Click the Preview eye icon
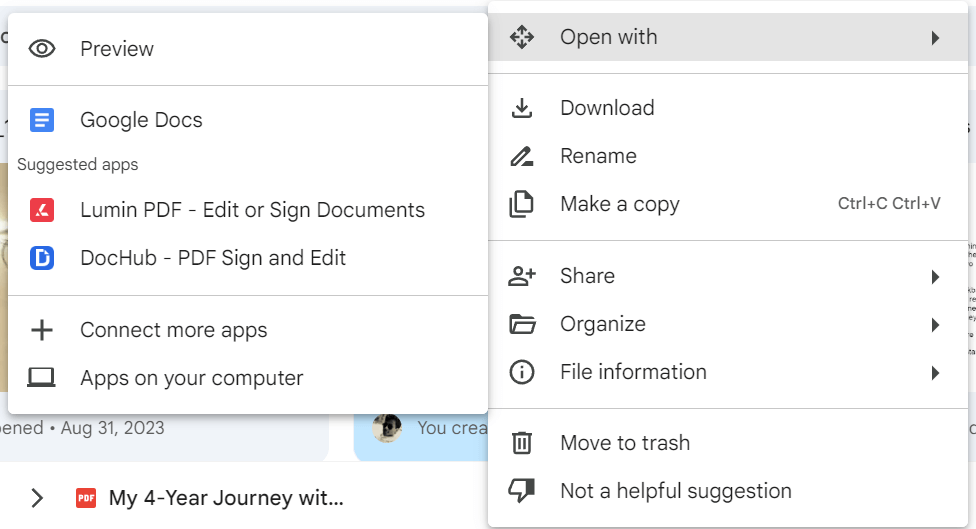This screenshot has height=529, width=976. click(42, 48)
